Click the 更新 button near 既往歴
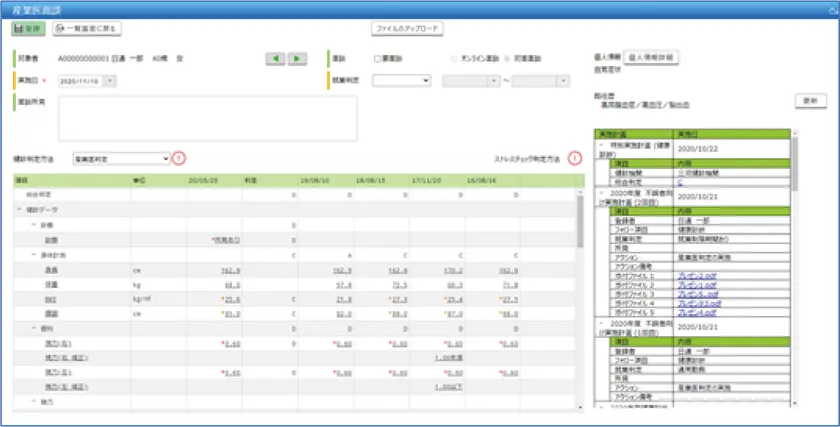The image size is (840, 427). [x=810, y=101]
